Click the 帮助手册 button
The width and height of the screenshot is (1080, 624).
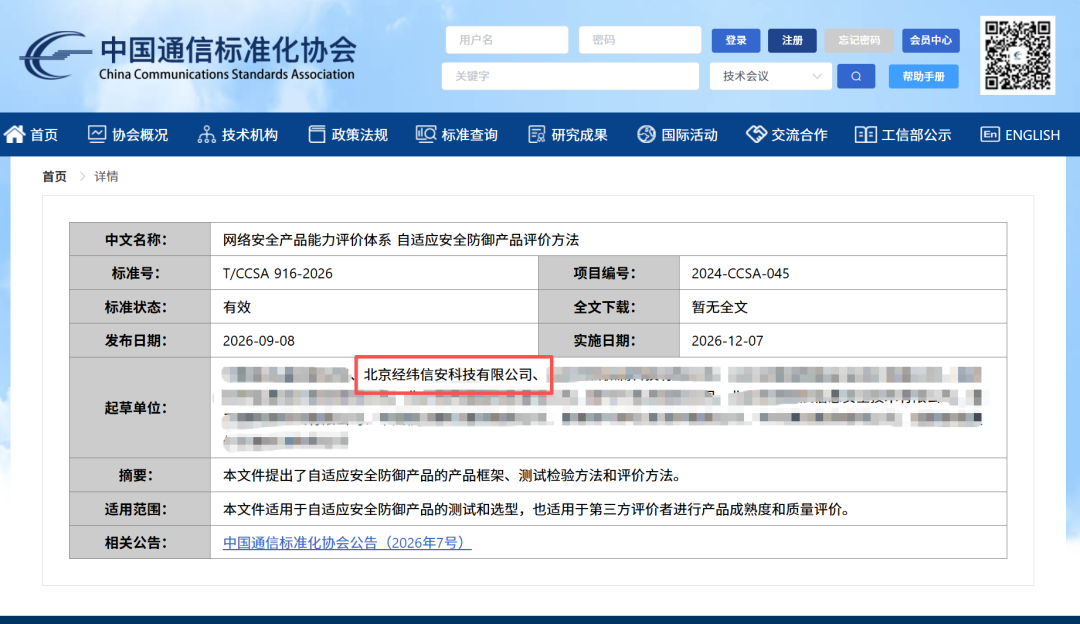pos(924,76)
